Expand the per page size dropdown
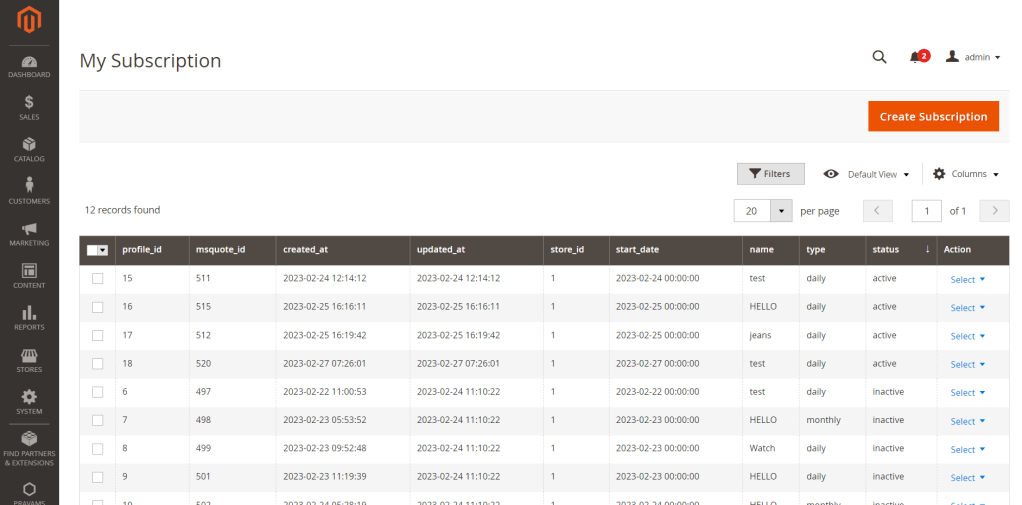This screenshot has height=505, width=1022. click(782, 211)
